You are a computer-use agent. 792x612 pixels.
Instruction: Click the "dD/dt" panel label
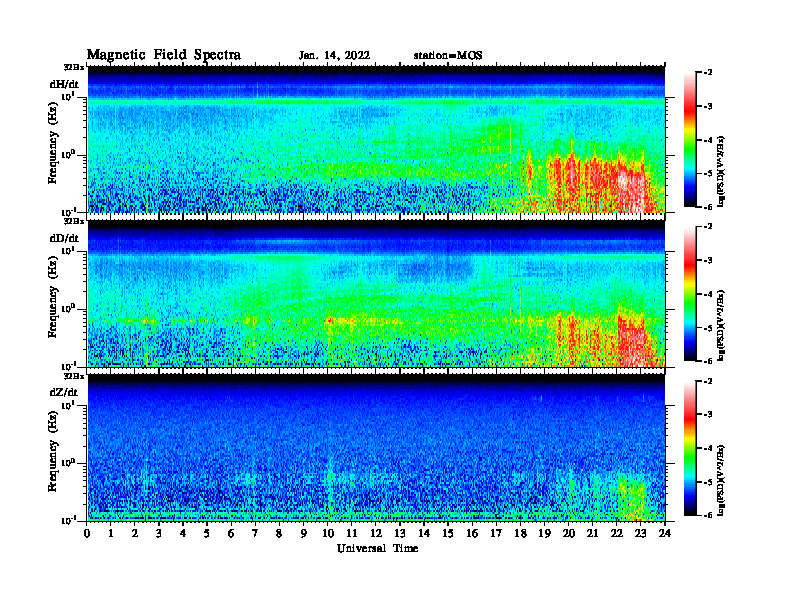click(x=64, y=238)
